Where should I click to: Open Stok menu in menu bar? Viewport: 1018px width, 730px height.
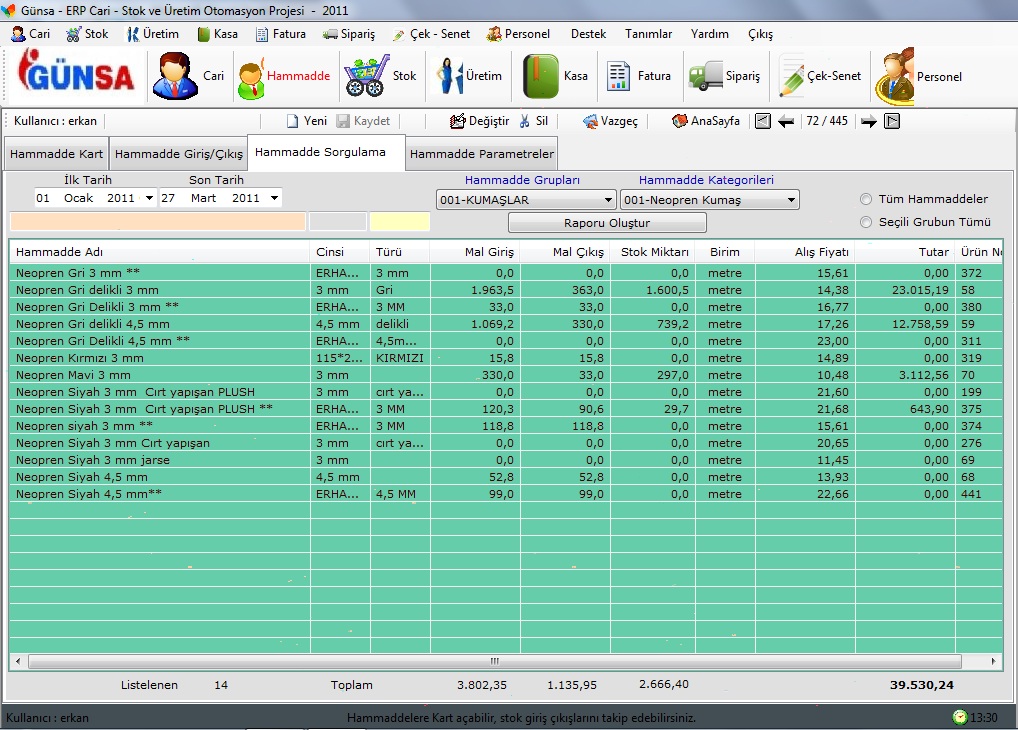[x=88, y=34]
